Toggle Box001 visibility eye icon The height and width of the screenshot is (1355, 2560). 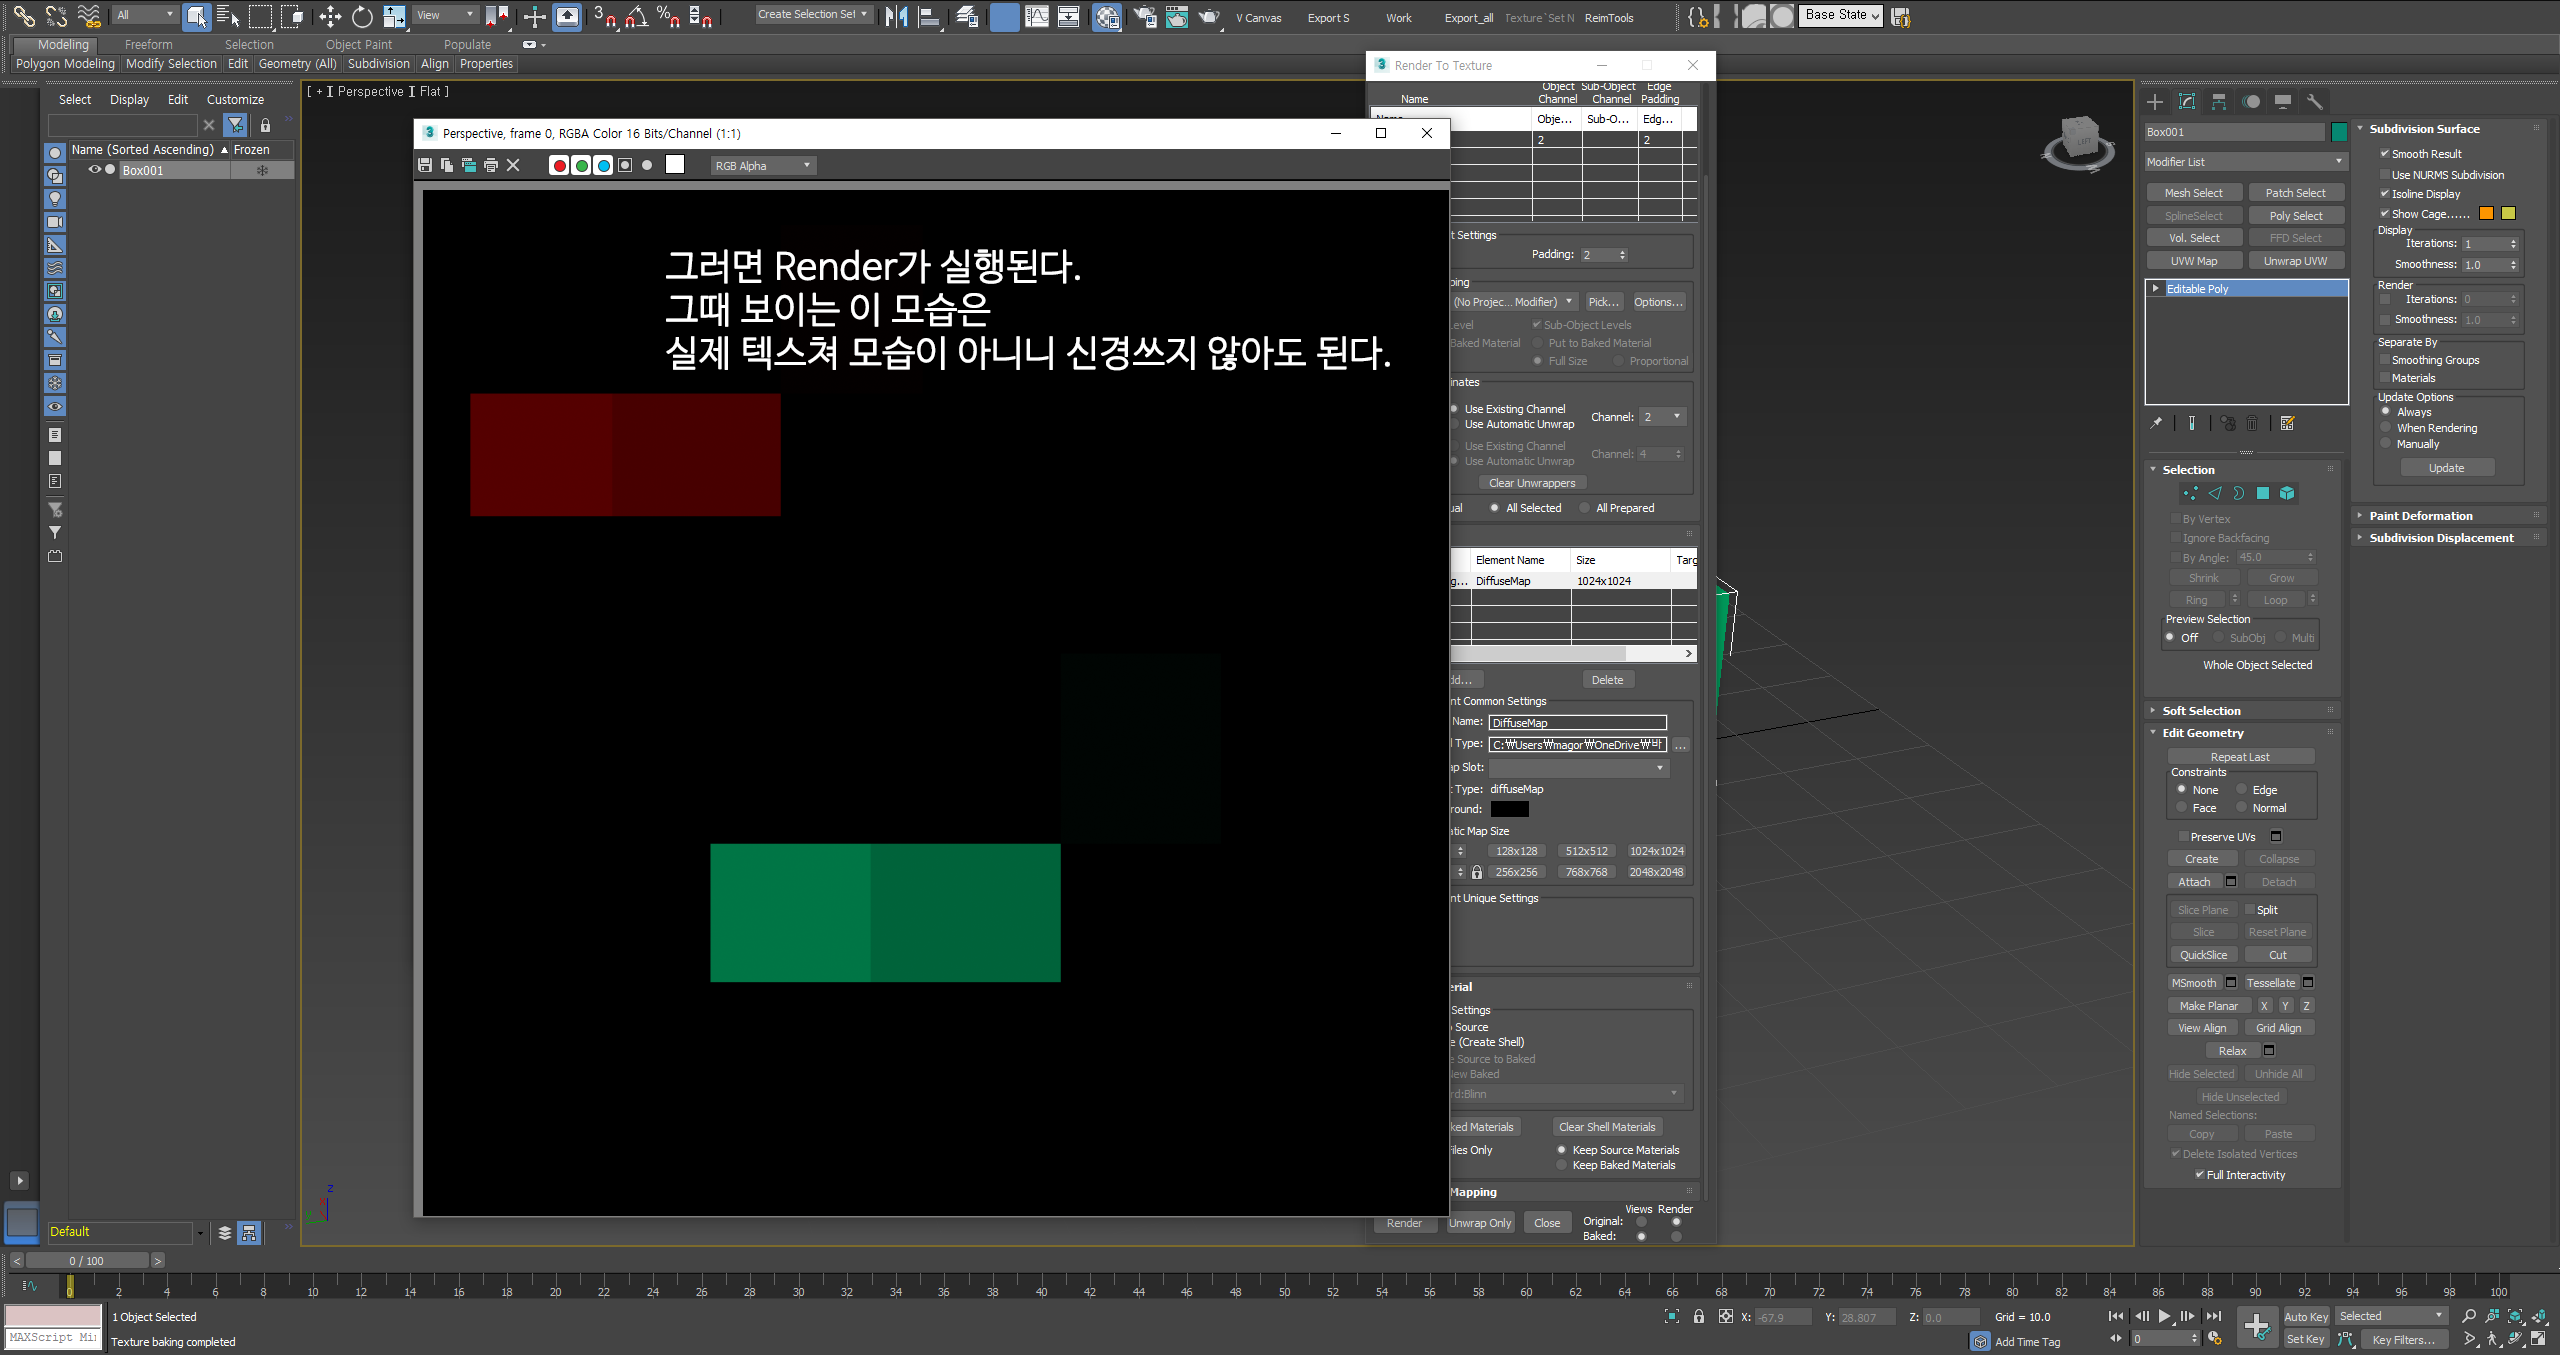click(x=95, y=170)
